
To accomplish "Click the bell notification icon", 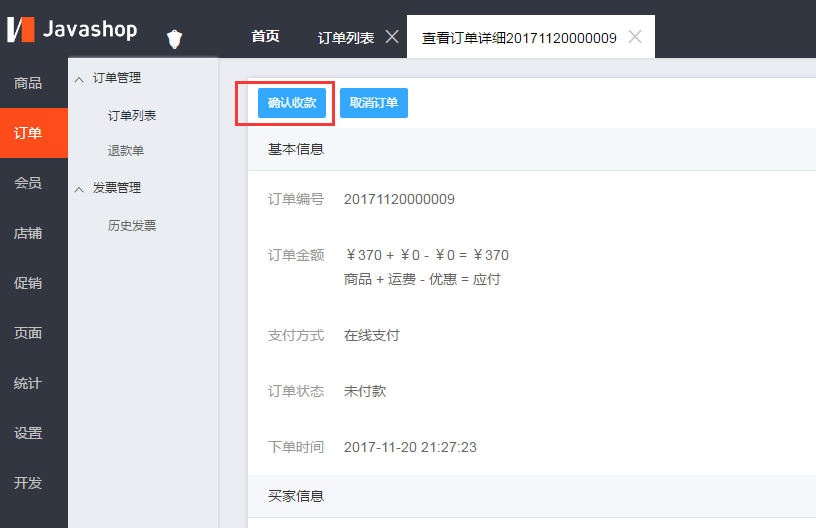I will tap(174, 39).
